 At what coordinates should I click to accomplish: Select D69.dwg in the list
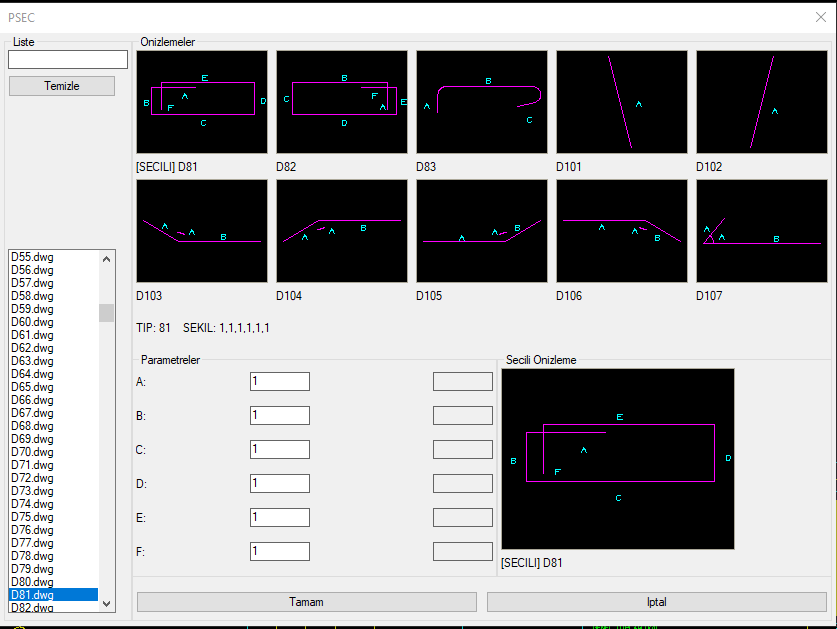coord(53,439)
